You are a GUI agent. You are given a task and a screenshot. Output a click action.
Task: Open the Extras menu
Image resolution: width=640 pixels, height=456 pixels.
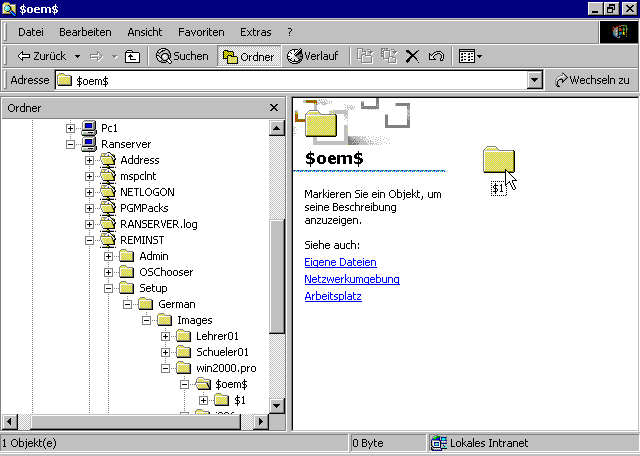click(256, 32)
